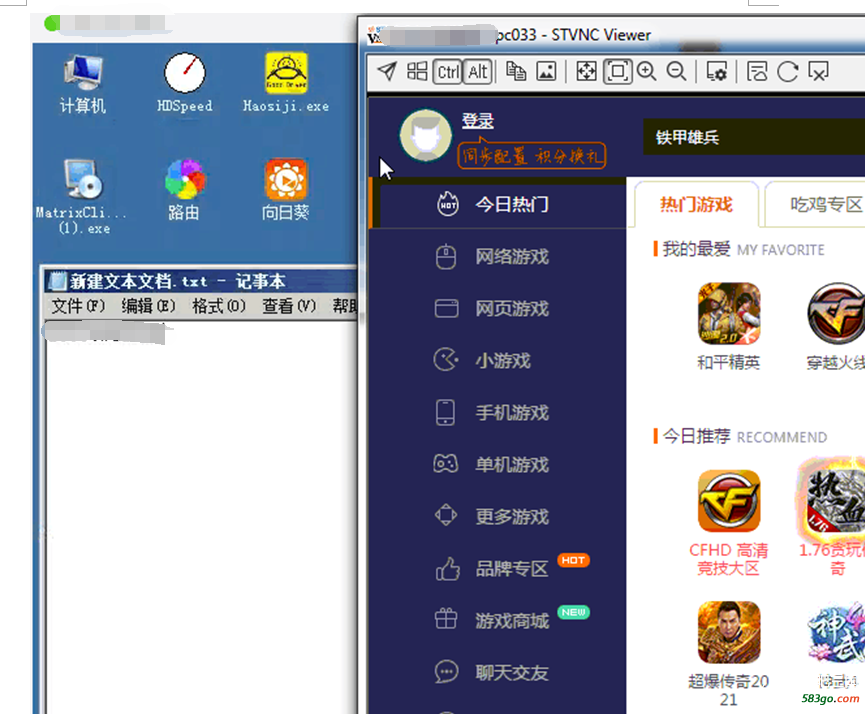This screenshot has height=714, width=865.
Task: Open the VNC connection settings icon
Action: click(716, 71)
